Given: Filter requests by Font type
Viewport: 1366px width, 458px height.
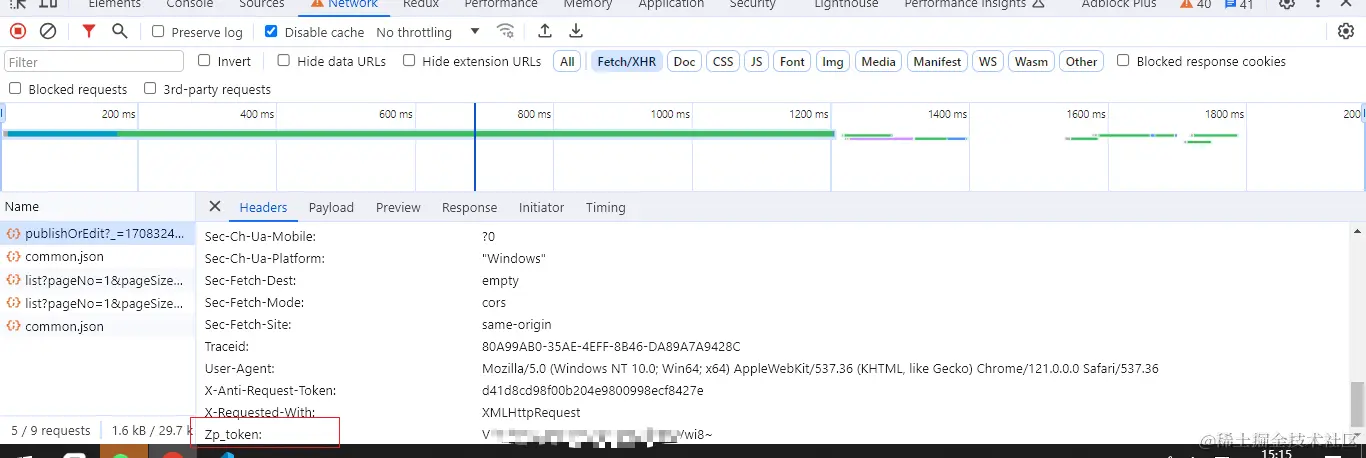Looking at the screenshot, I should (793, 62).
